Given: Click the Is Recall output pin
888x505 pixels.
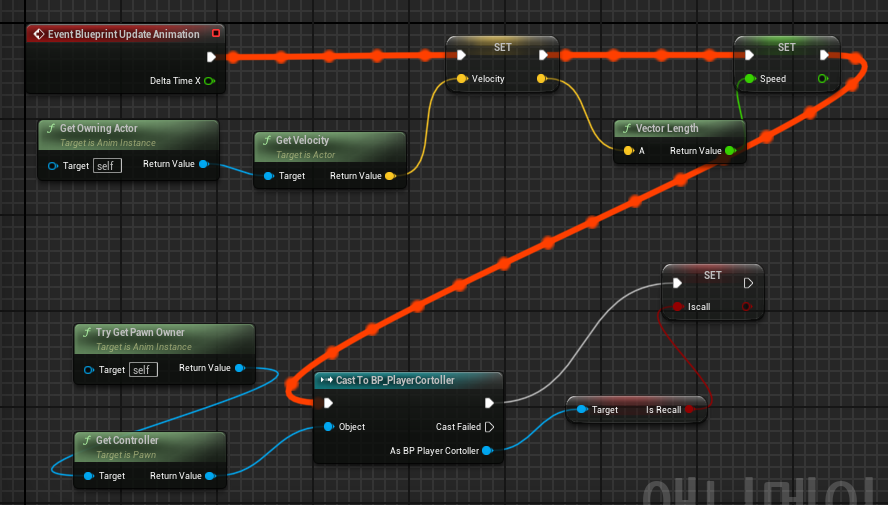Looking at the screenshot, I should coord(690,409).
